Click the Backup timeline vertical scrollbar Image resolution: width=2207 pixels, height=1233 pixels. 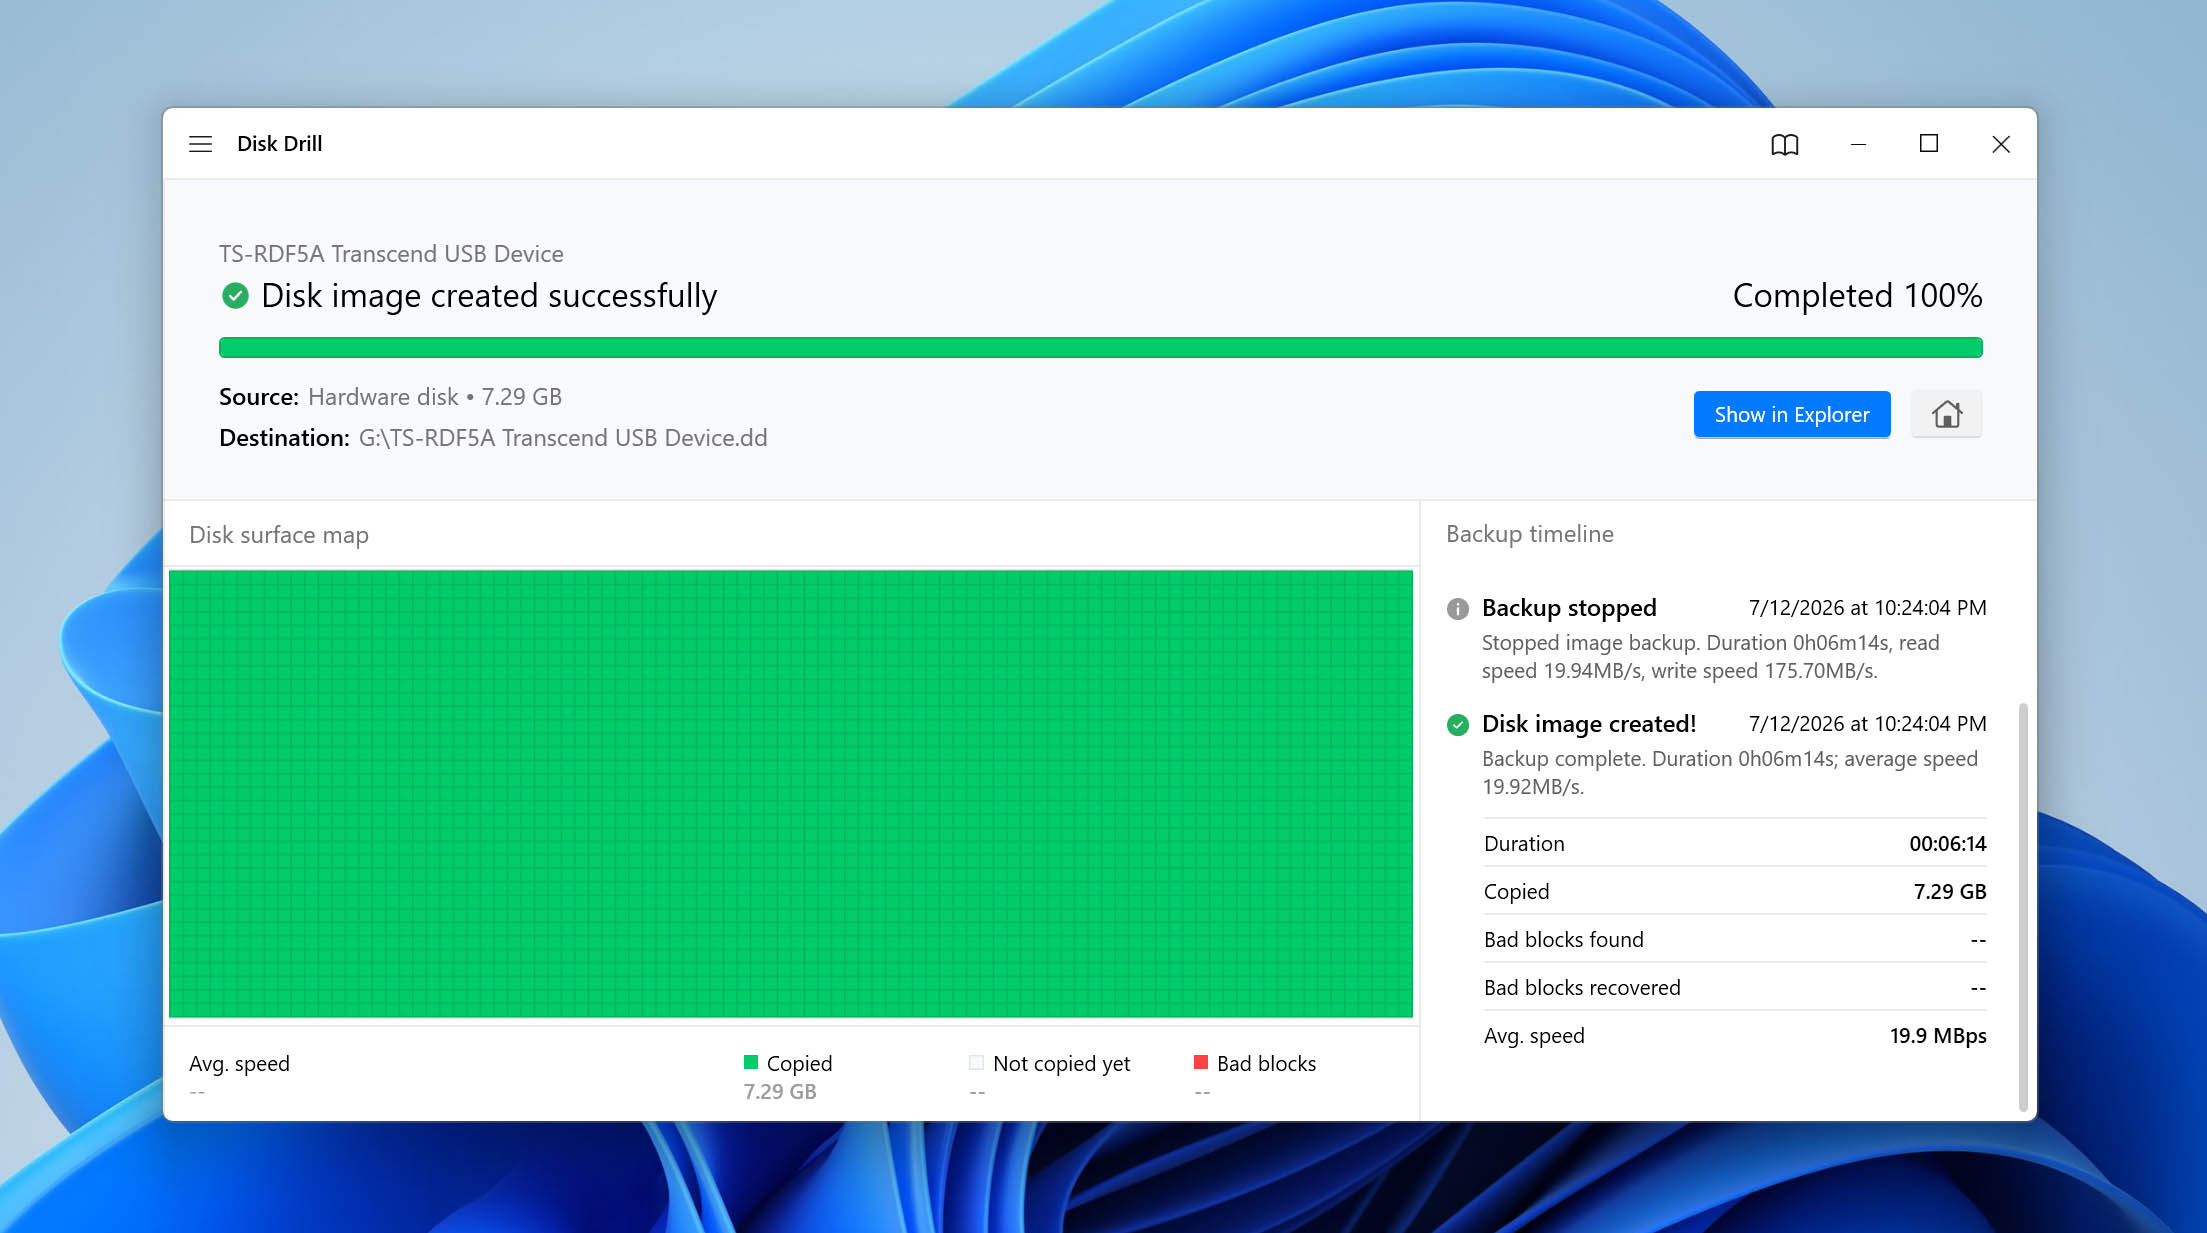coord(2023,907)
